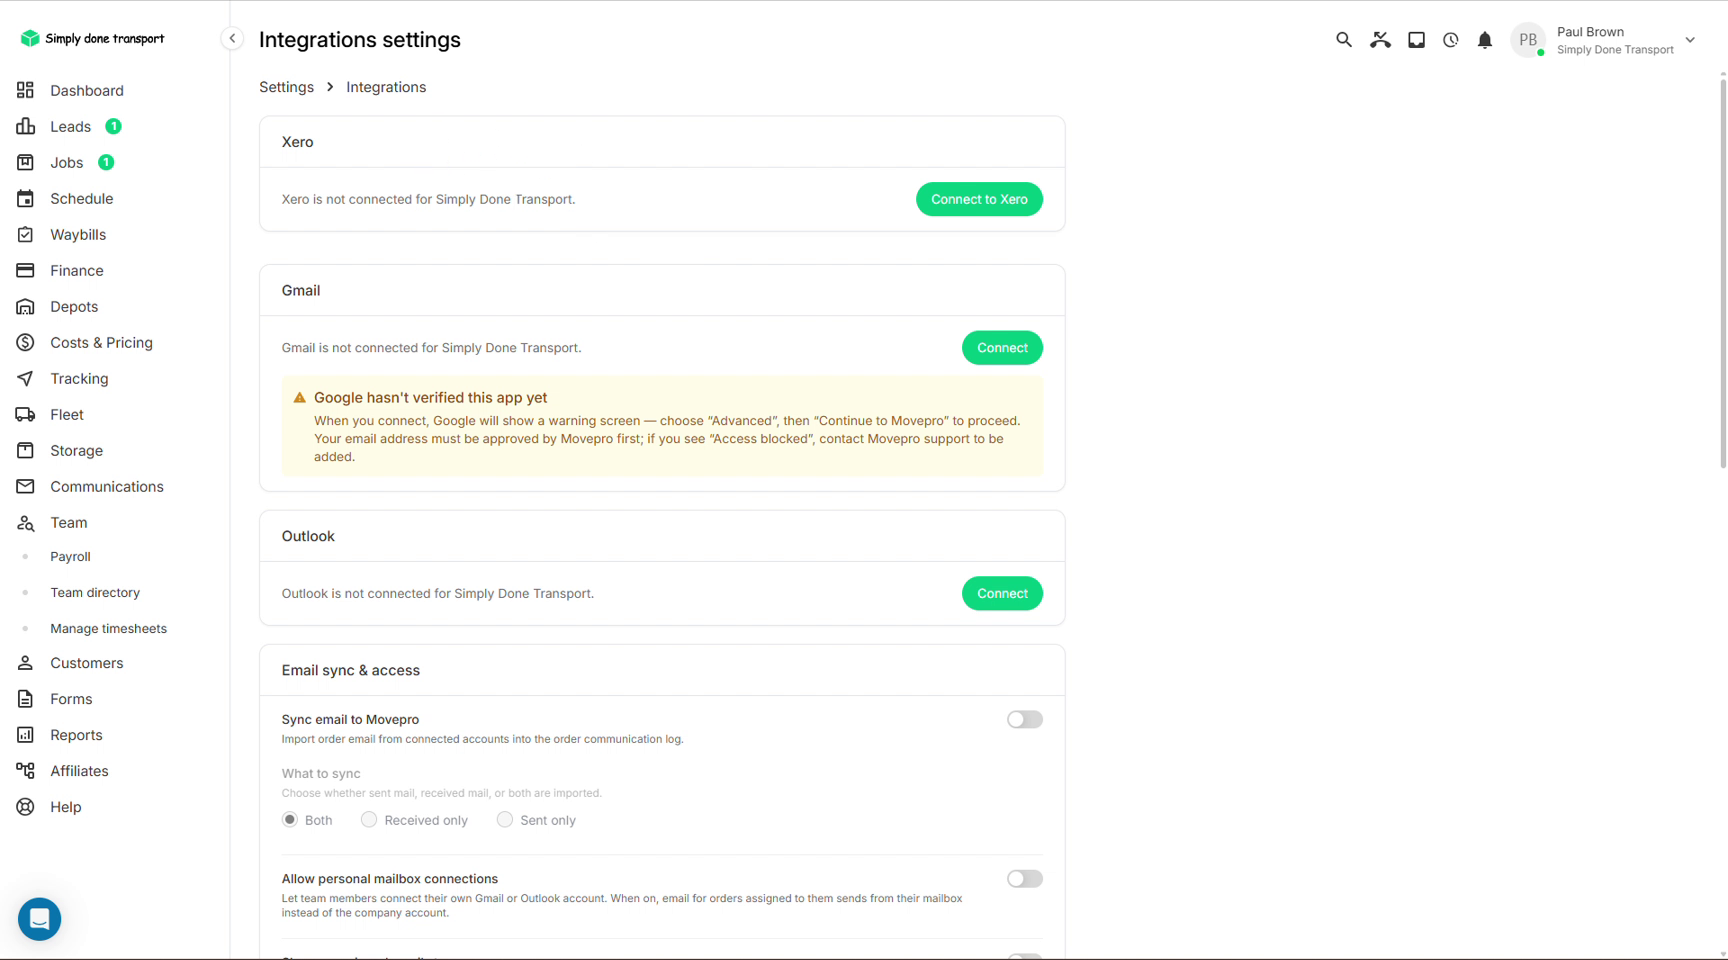Go to Jobs in sidebar
This screenshot has height=960, width=1728.
click(x=66, y=162)
